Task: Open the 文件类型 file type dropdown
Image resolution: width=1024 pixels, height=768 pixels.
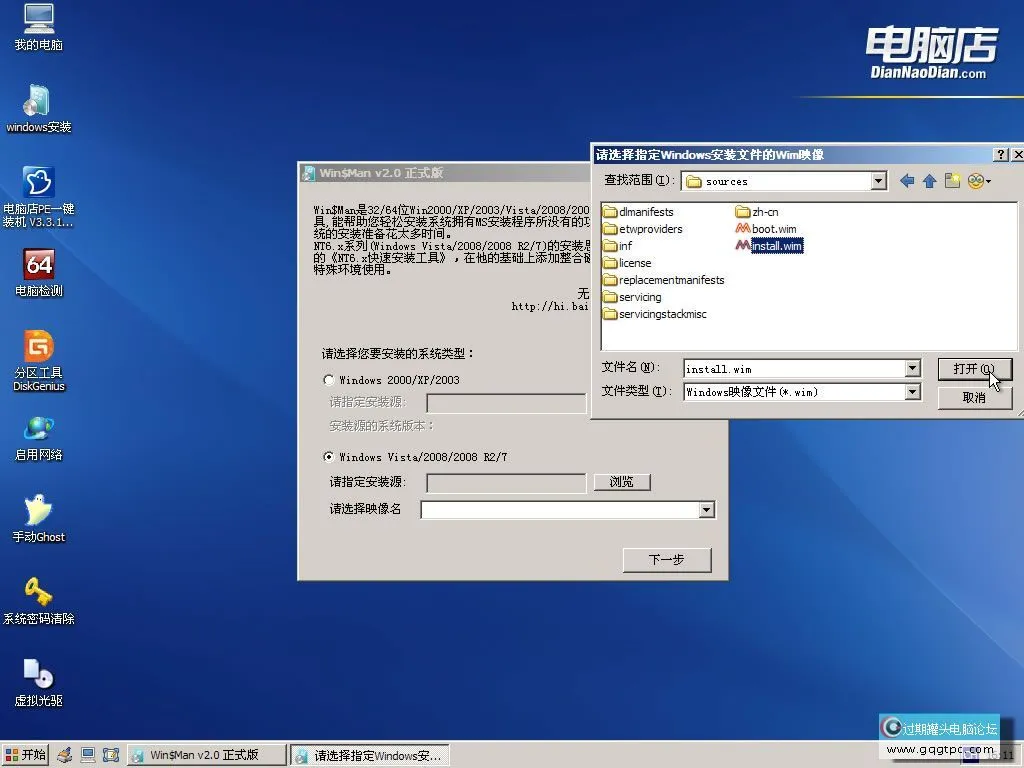Action: coord(912,392)
